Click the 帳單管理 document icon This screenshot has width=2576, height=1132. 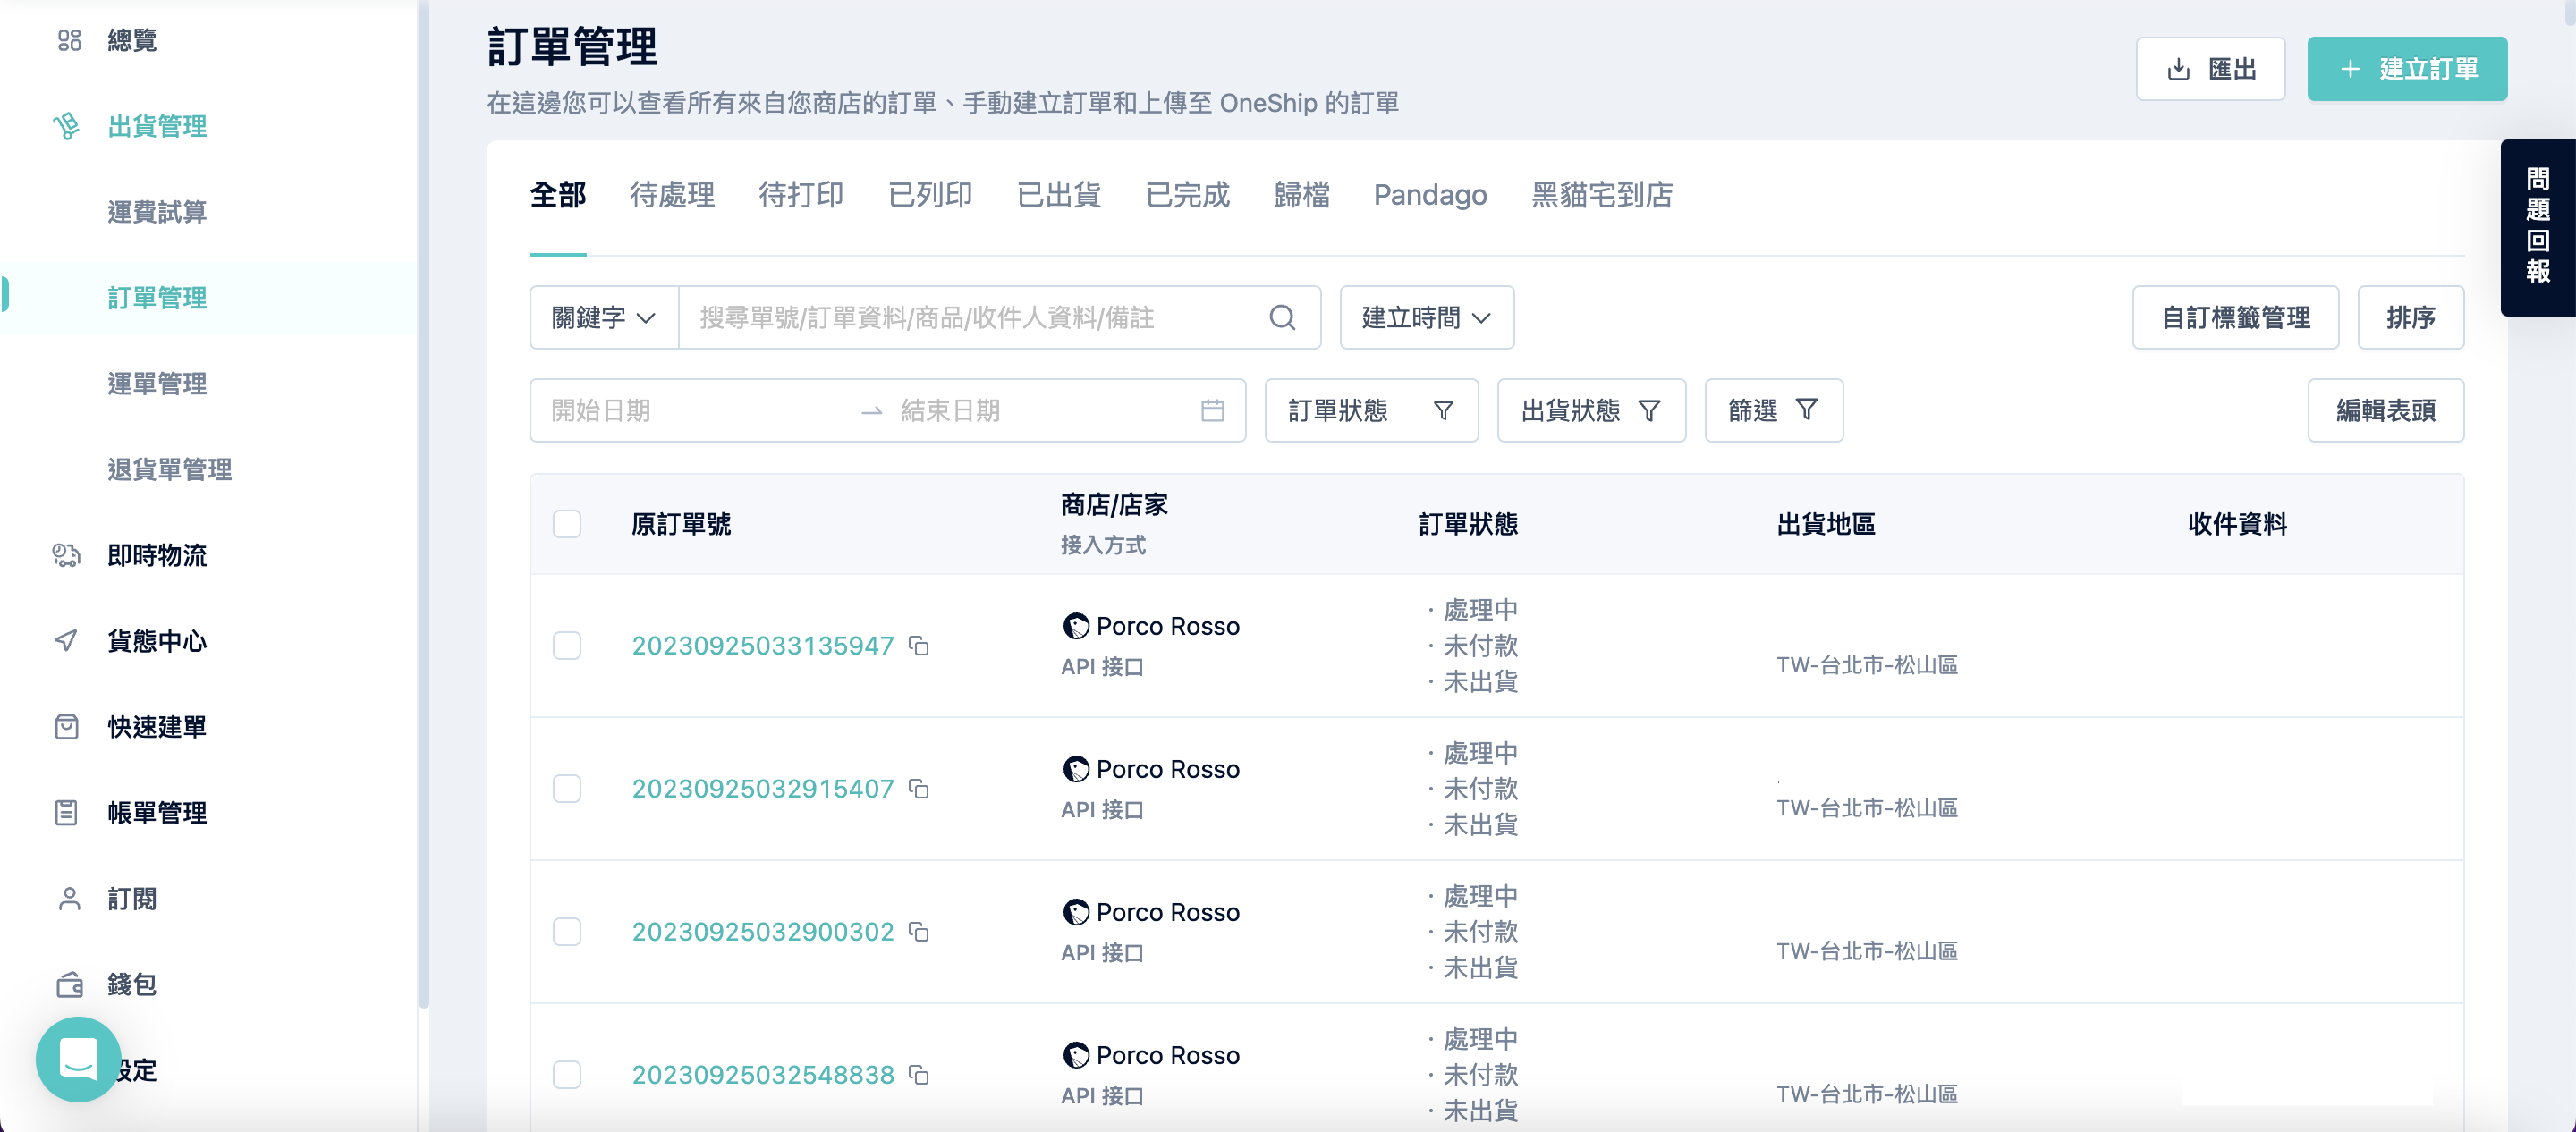66,813
